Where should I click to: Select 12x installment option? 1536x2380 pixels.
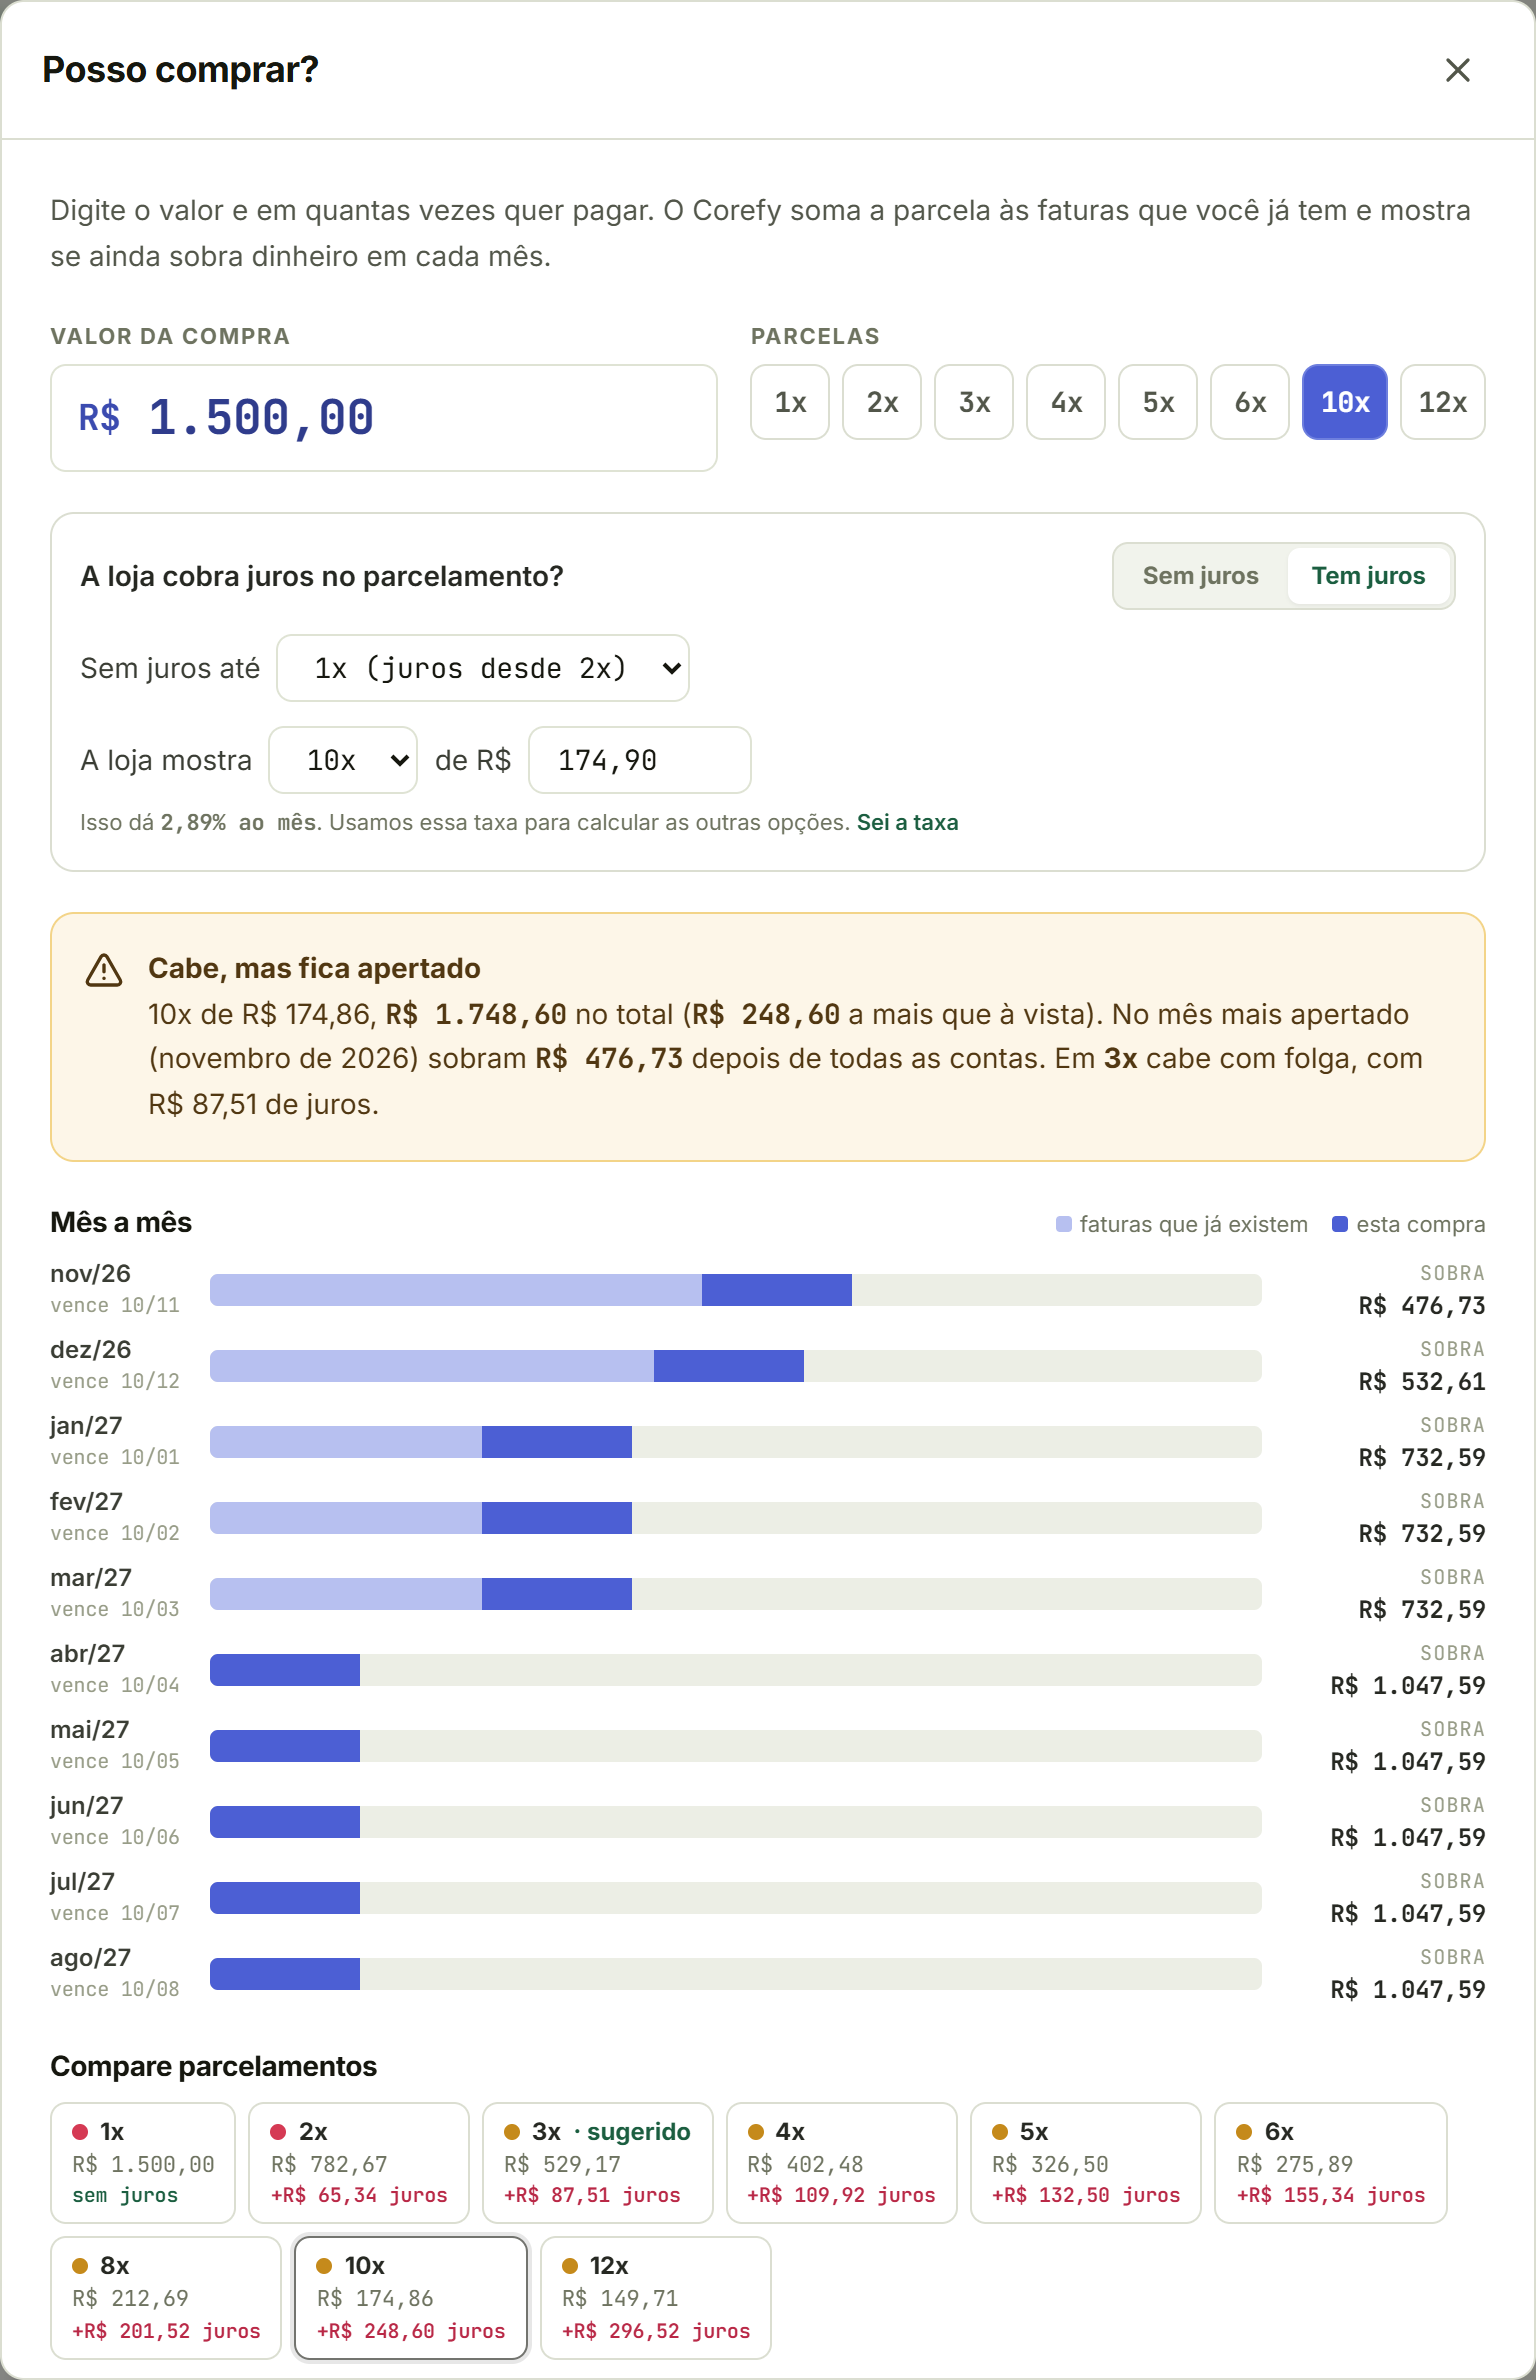click(x=1443, y=402)
